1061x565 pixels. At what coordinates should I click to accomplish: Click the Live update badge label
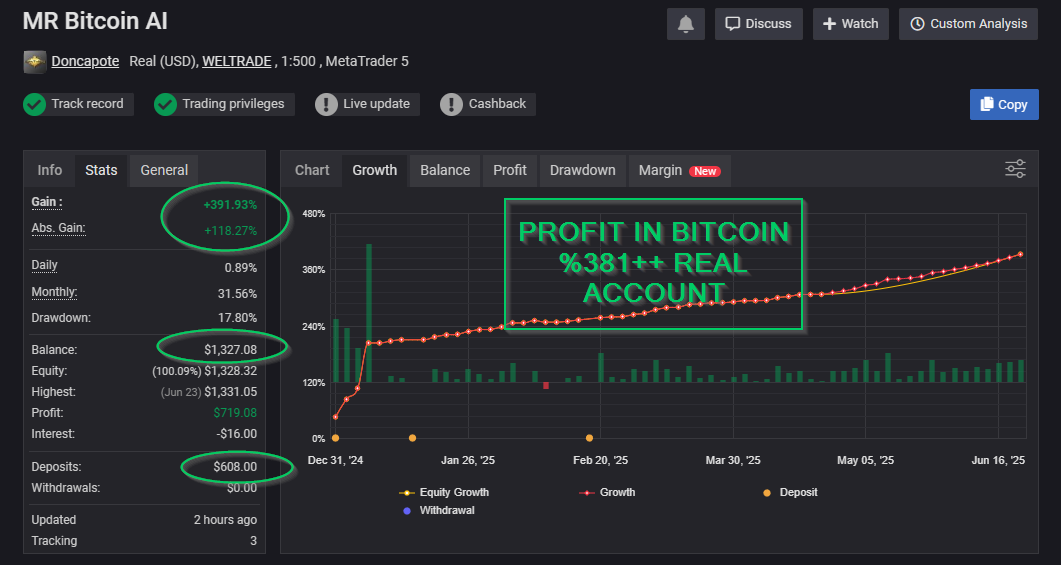pyautogui.click(x=376, y=104)
